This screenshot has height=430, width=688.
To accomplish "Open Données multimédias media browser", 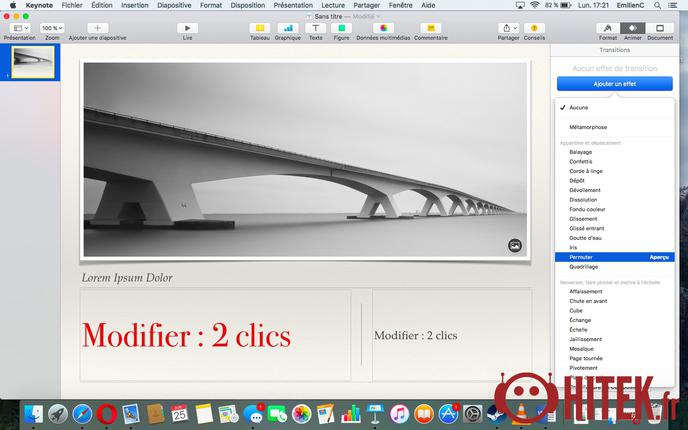I will [x=383, y=28].
